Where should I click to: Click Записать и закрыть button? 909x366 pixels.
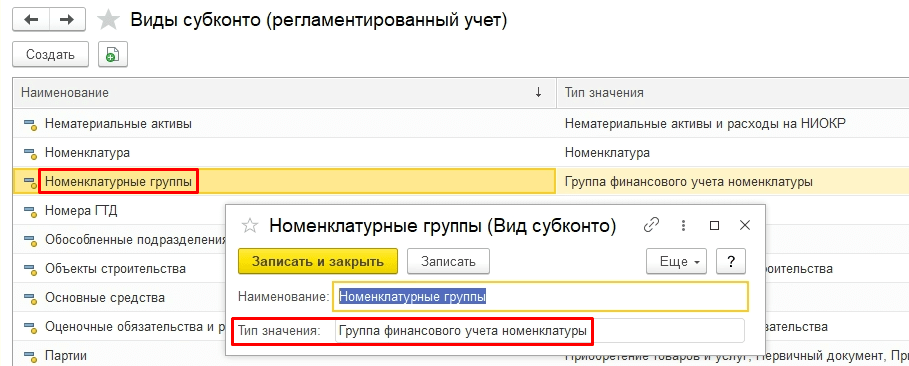[x=318, y=262]
